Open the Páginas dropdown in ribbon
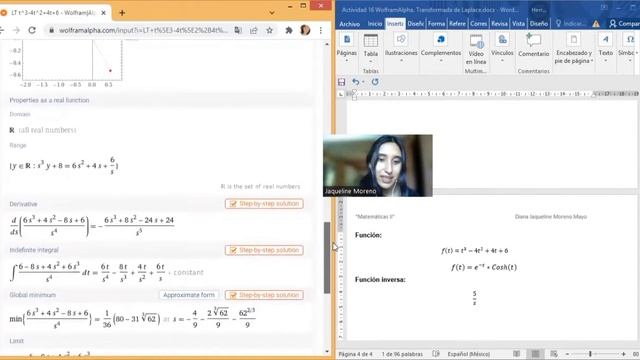Screen dimensions: 640x360 [347, 48]
